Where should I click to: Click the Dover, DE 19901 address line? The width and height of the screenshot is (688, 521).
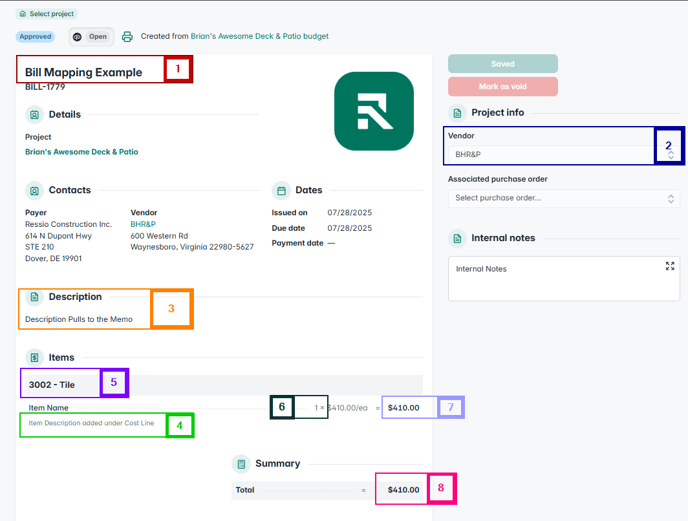coord(53,259)
